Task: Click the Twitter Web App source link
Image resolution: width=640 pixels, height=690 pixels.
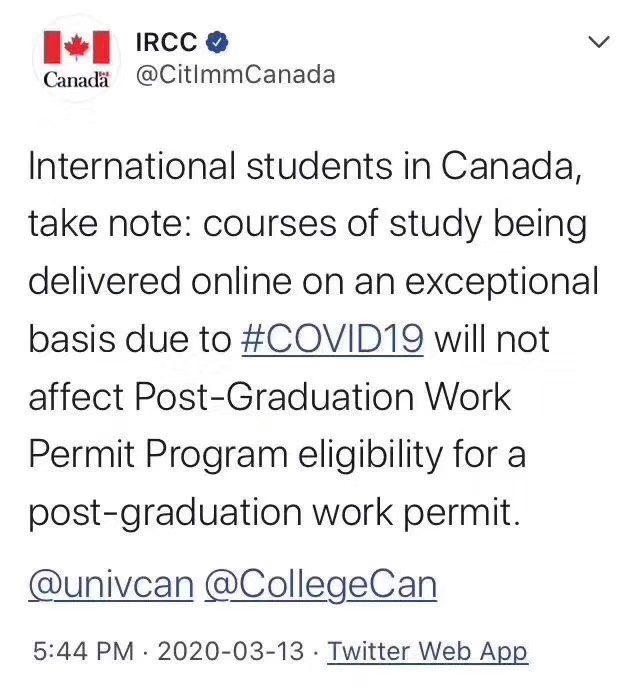Action: tap(427, 651)
